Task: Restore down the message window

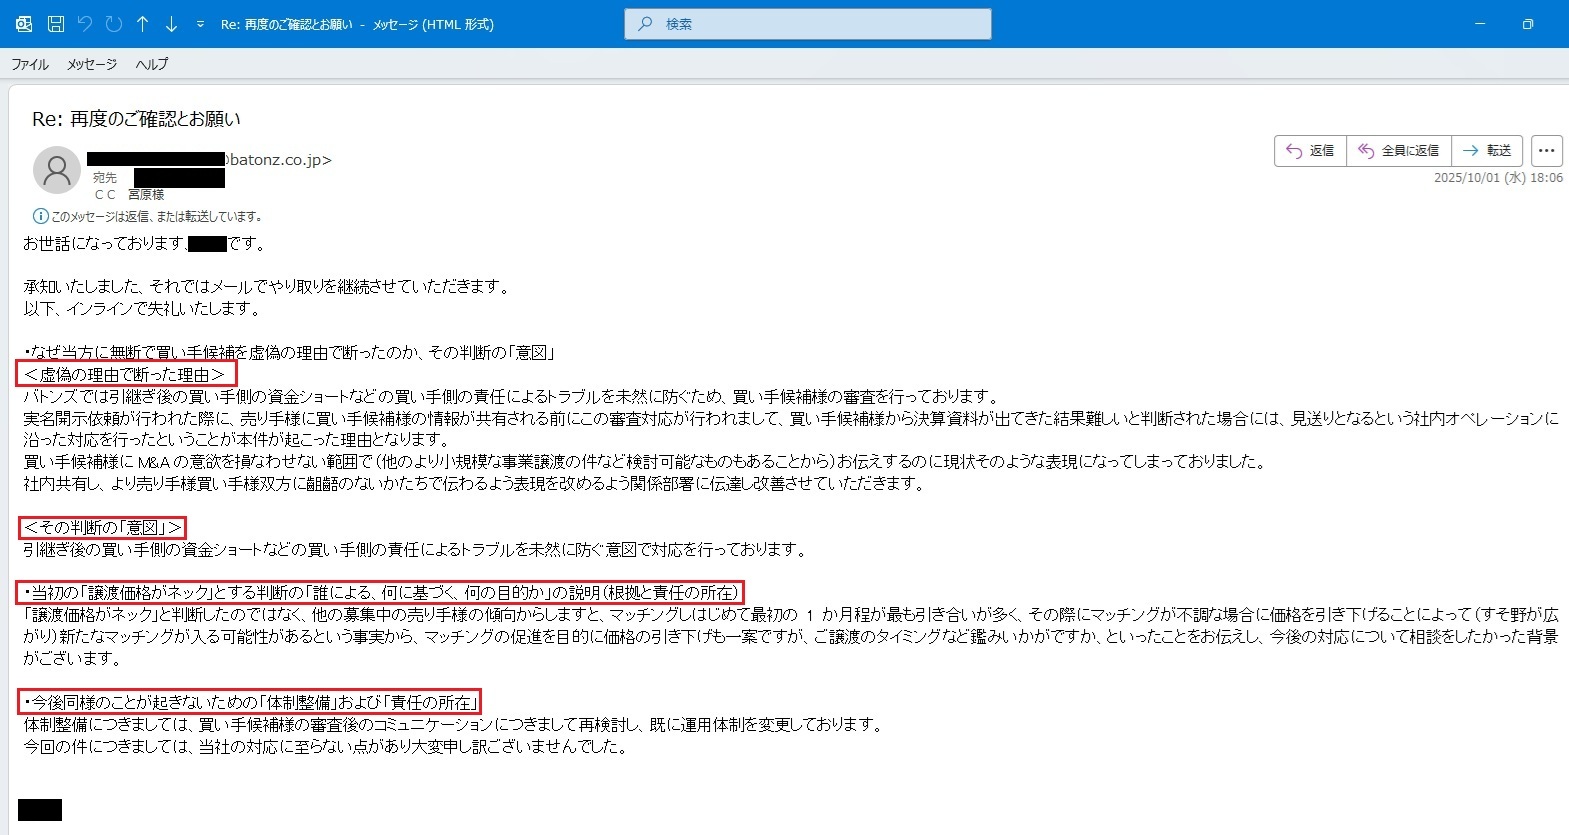Action: (1527, 24)
